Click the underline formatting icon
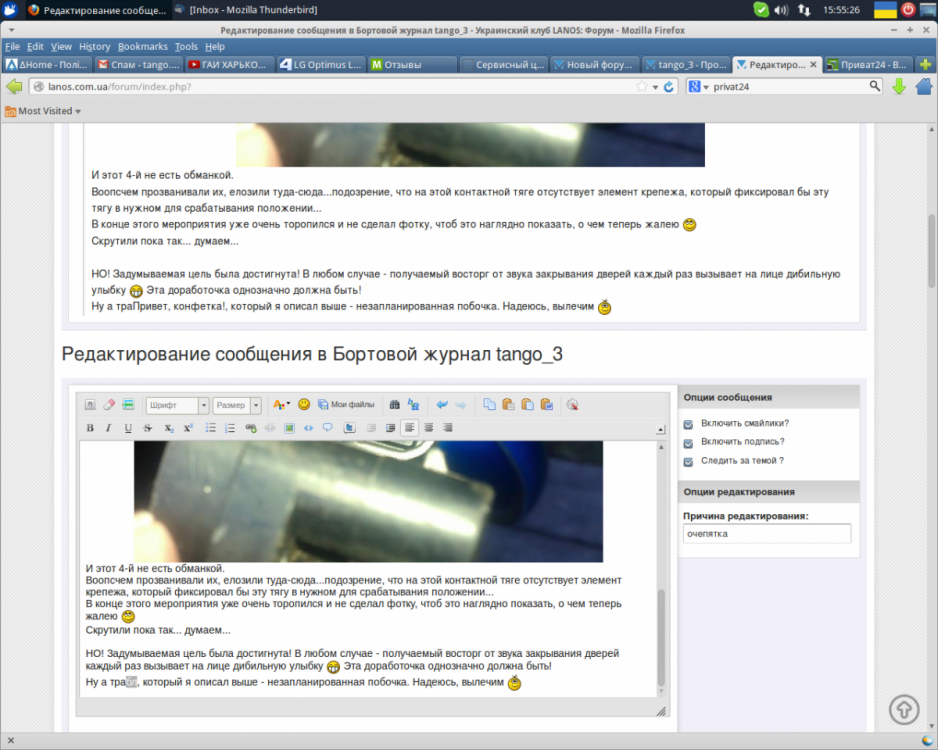 click(128, 428)
